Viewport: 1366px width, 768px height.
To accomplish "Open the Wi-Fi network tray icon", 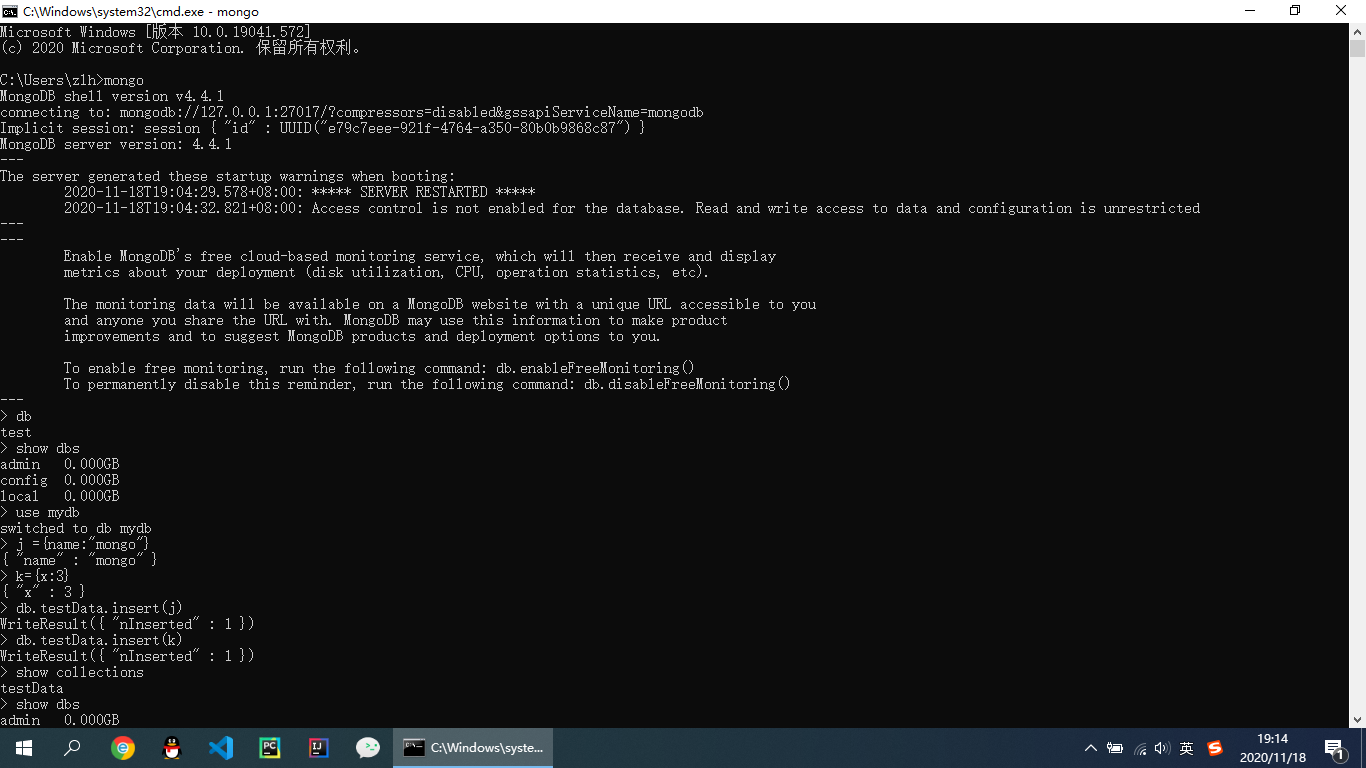I will (1140, 748).
